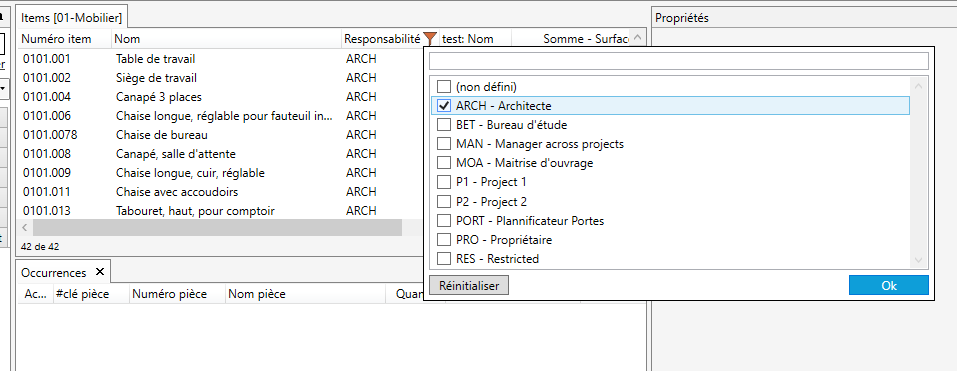Click the filter search text field
This screenshot has height=371, width=957.
pos(679,61)
